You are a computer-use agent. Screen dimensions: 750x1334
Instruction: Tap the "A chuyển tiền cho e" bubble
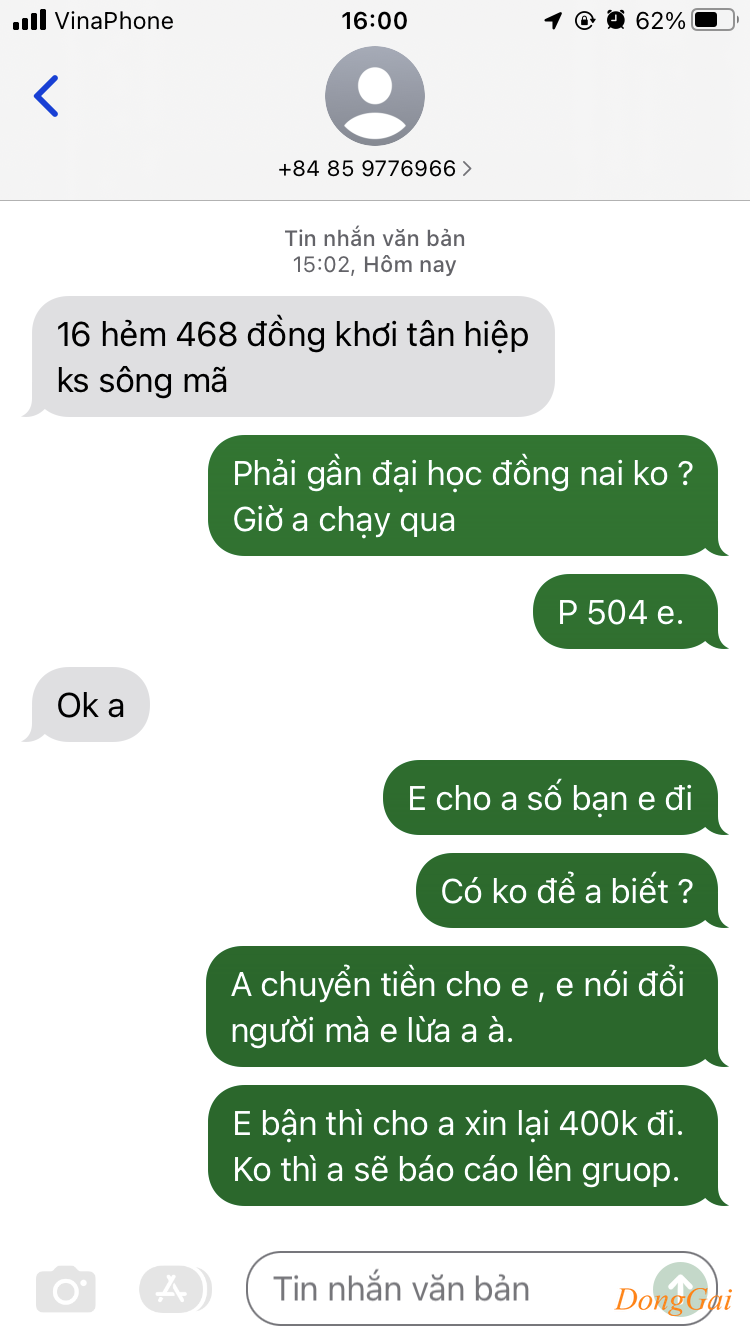point(467,1006)
